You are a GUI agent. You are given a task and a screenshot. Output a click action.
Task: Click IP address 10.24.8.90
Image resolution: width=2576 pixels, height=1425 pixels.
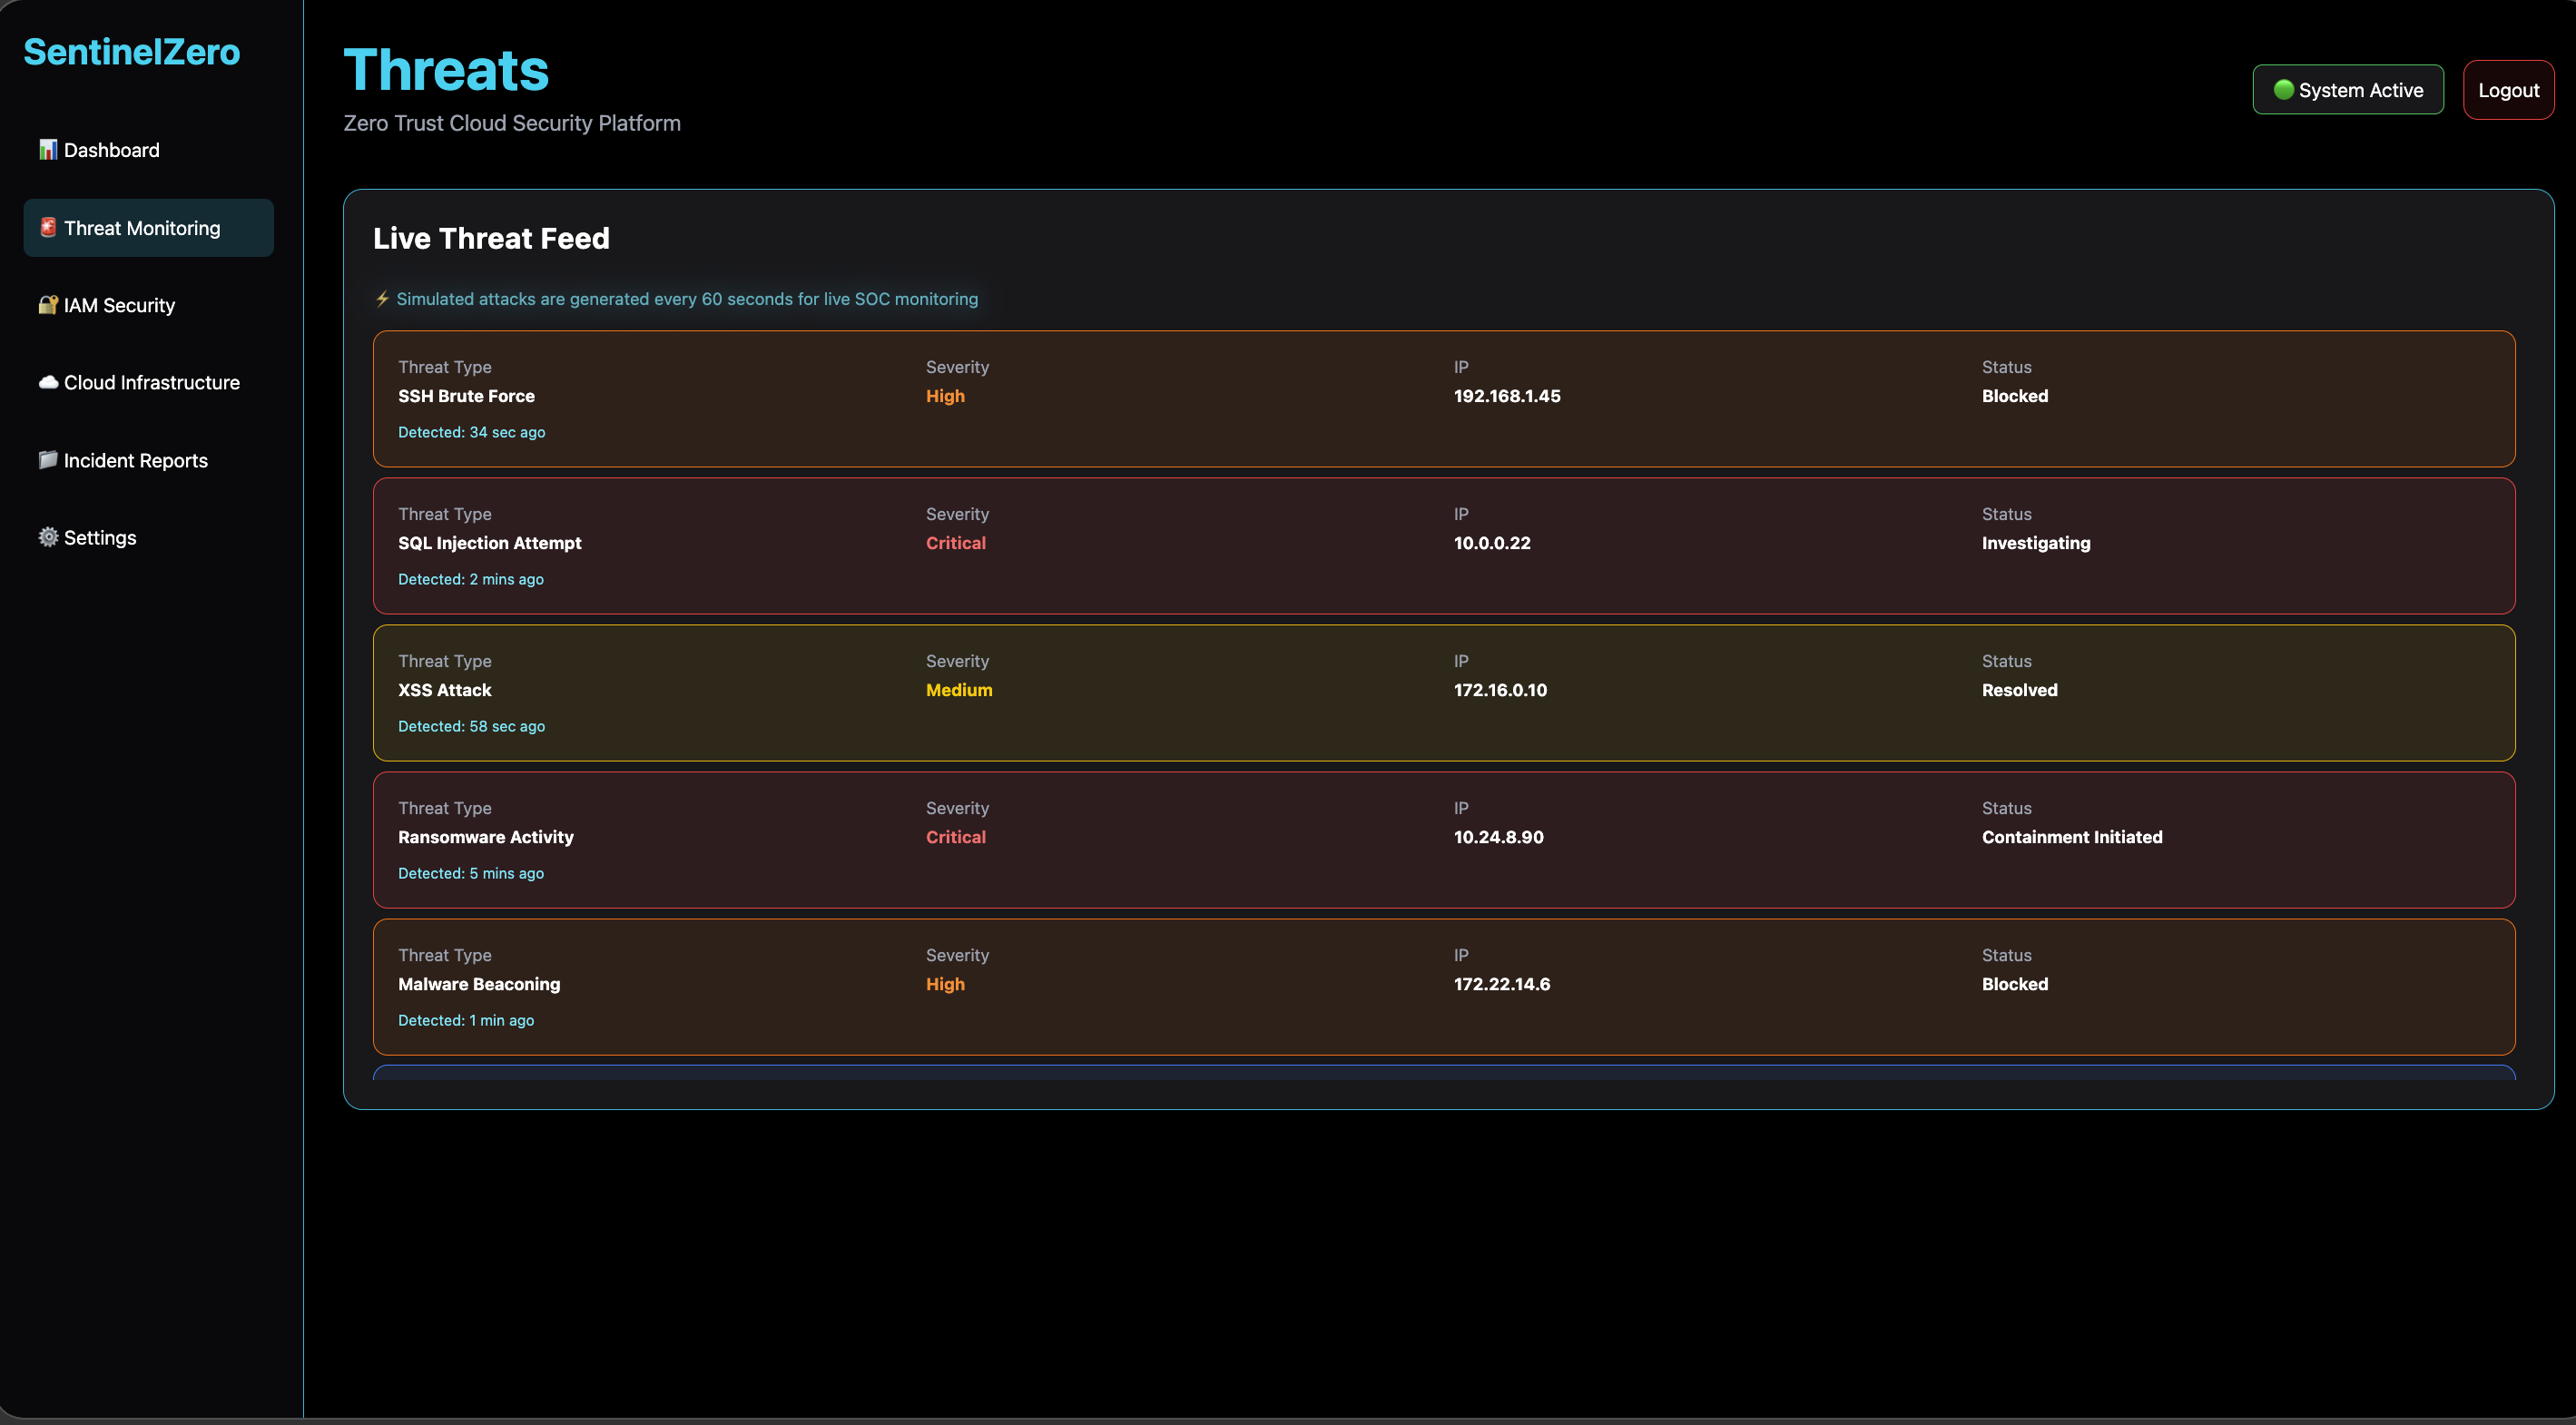(1498, 837)
